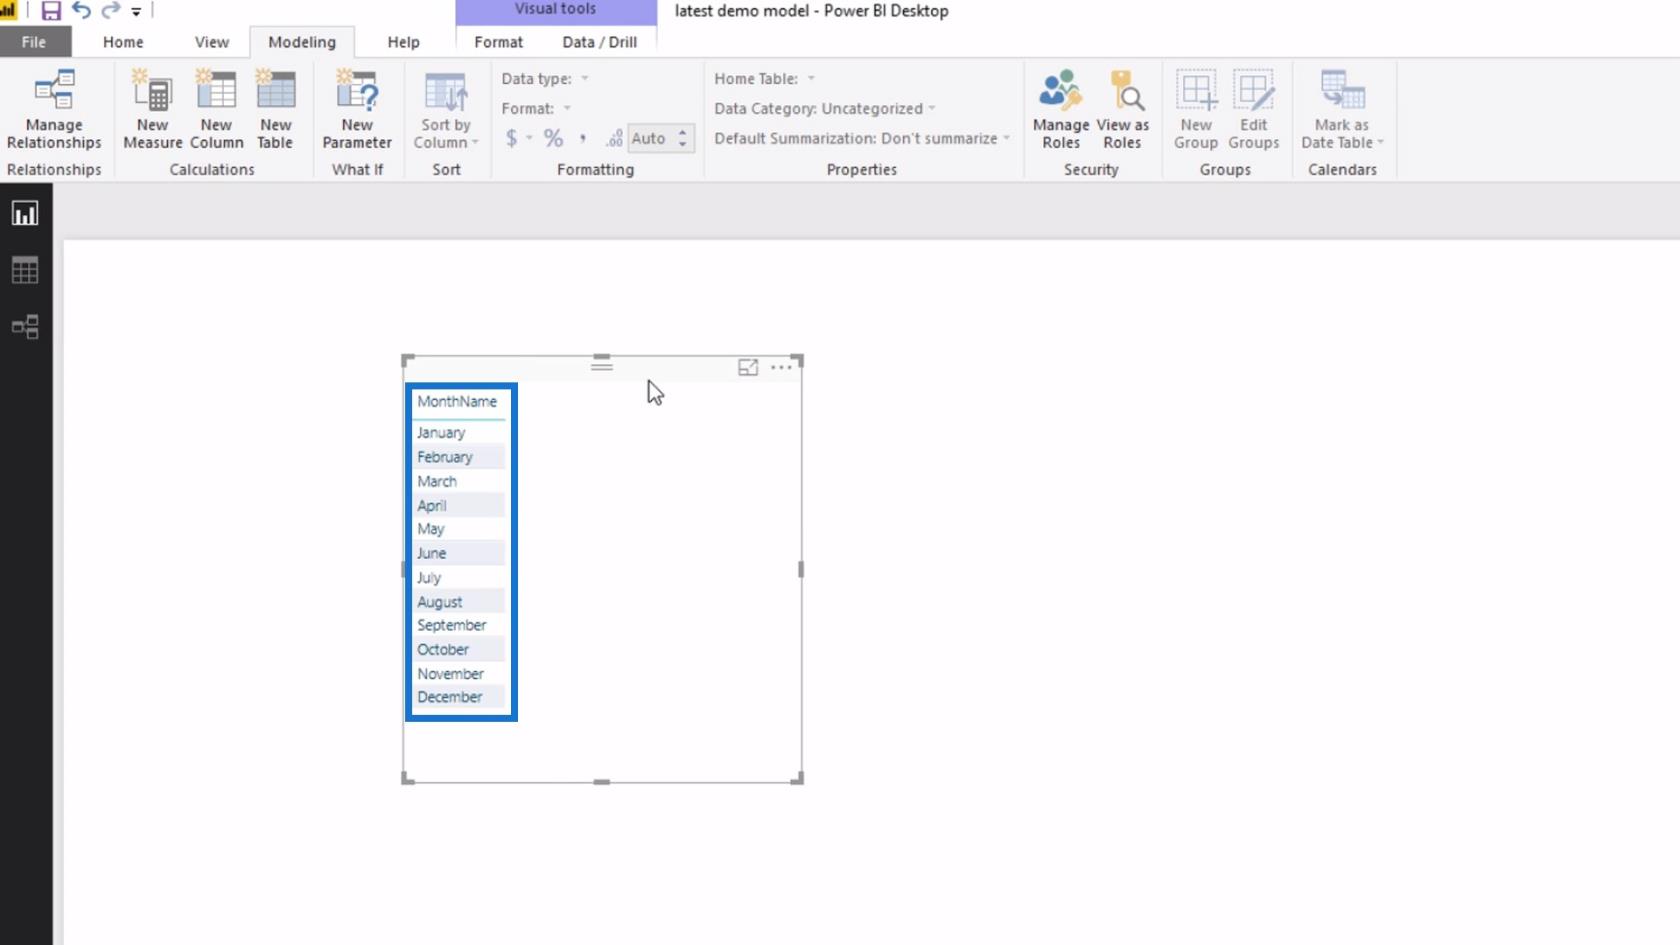Click Focus mode icon on visual
The width and height of the screenshot is (1680, 945).
point(748,367)
